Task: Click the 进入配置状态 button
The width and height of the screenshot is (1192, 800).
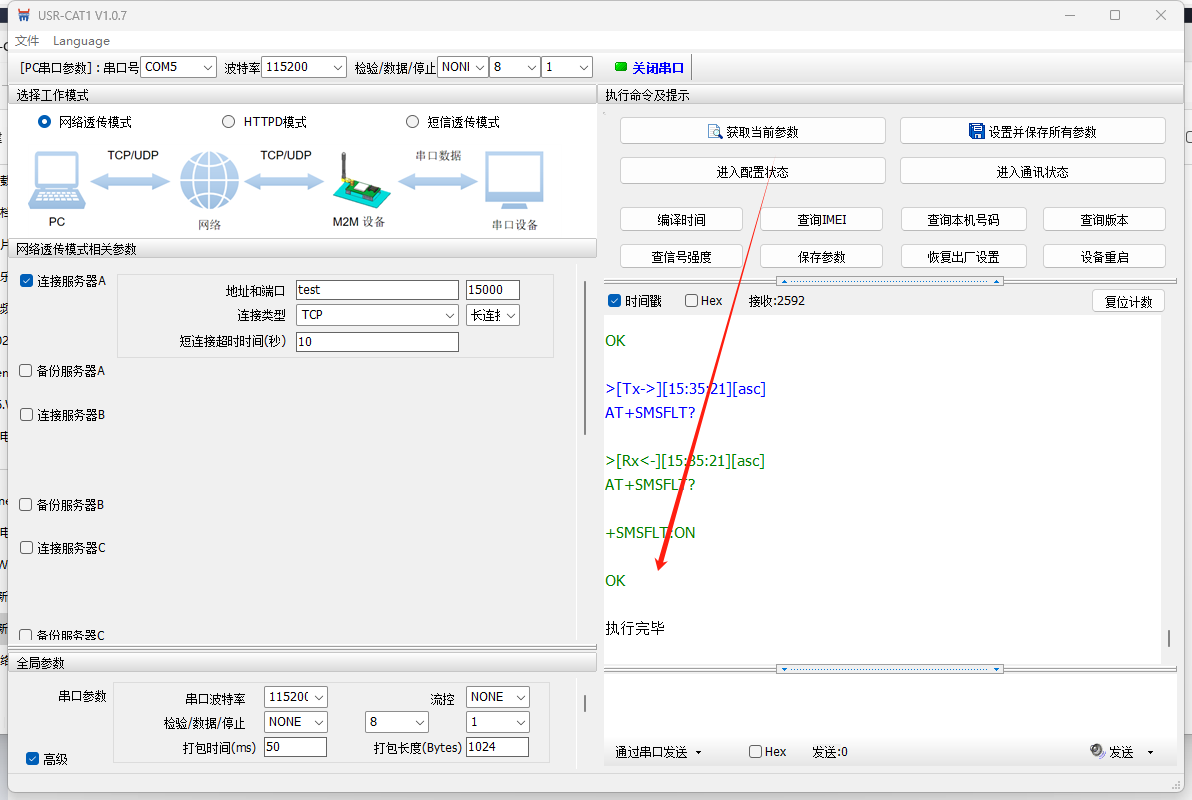Action: (x=752, y=172)
